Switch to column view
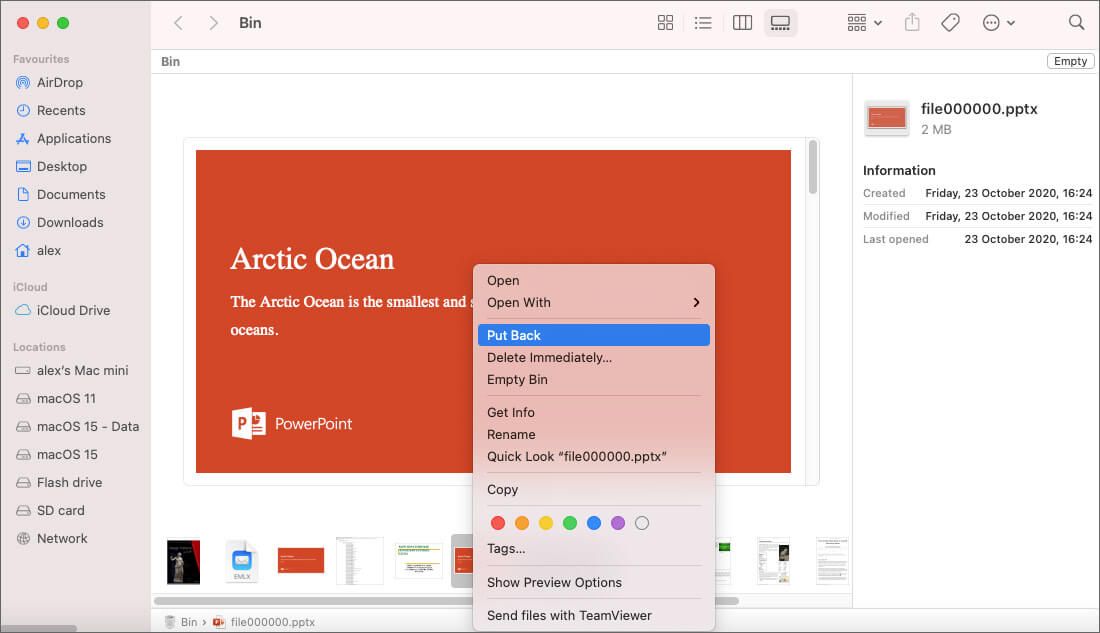The width and height of the screenshot is (1100, 633). pos(742,23)
